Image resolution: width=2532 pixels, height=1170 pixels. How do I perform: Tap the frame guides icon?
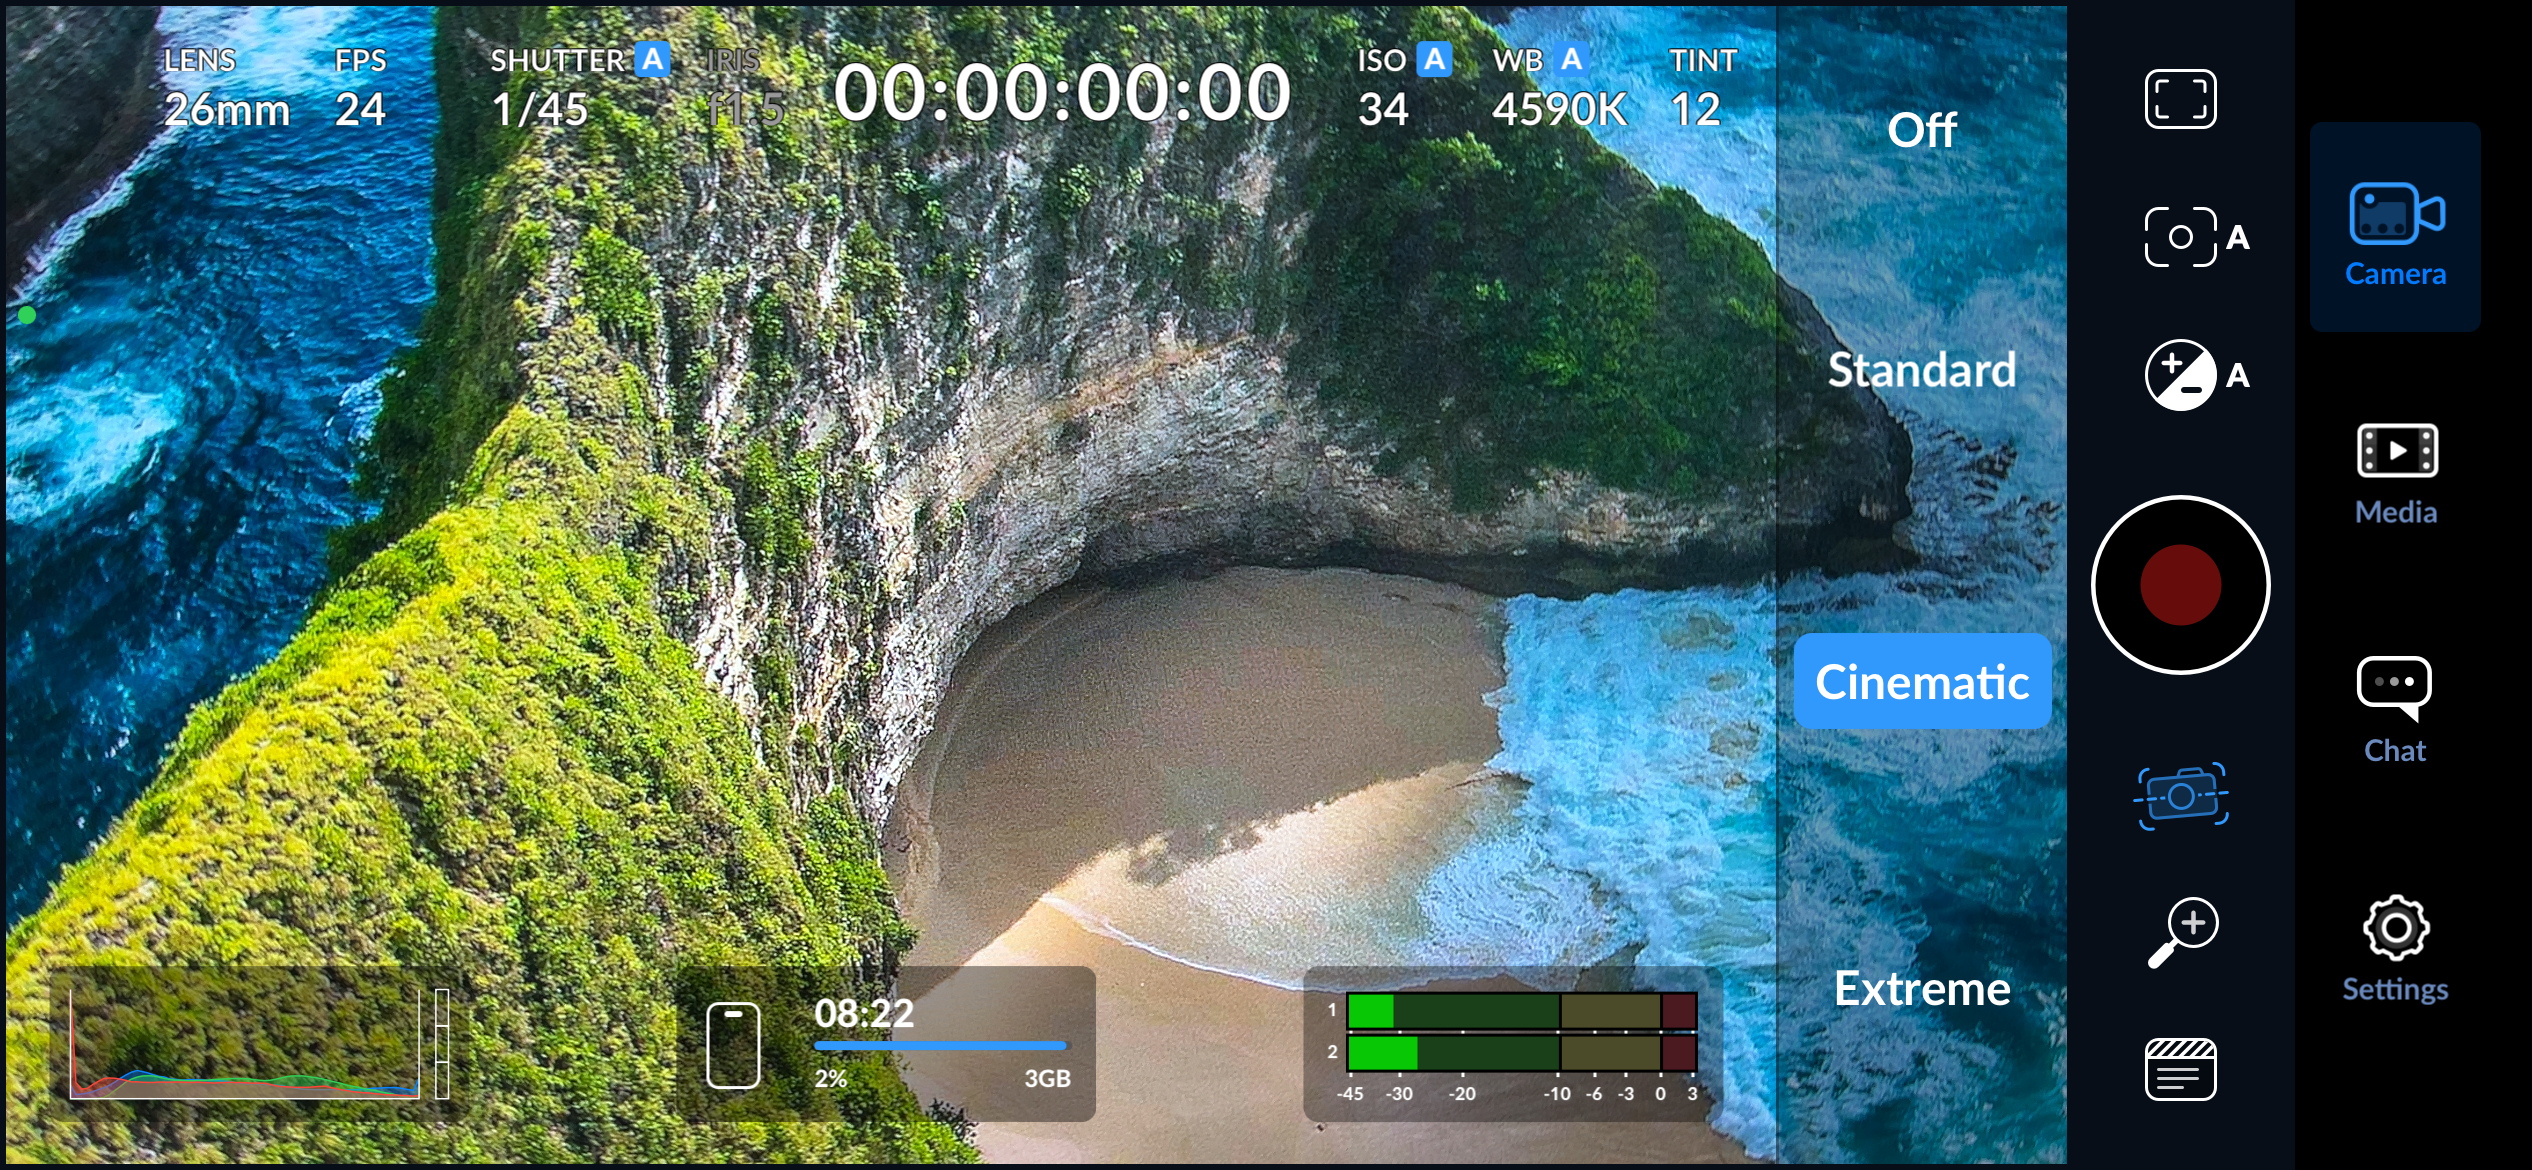coord(2180,99)
